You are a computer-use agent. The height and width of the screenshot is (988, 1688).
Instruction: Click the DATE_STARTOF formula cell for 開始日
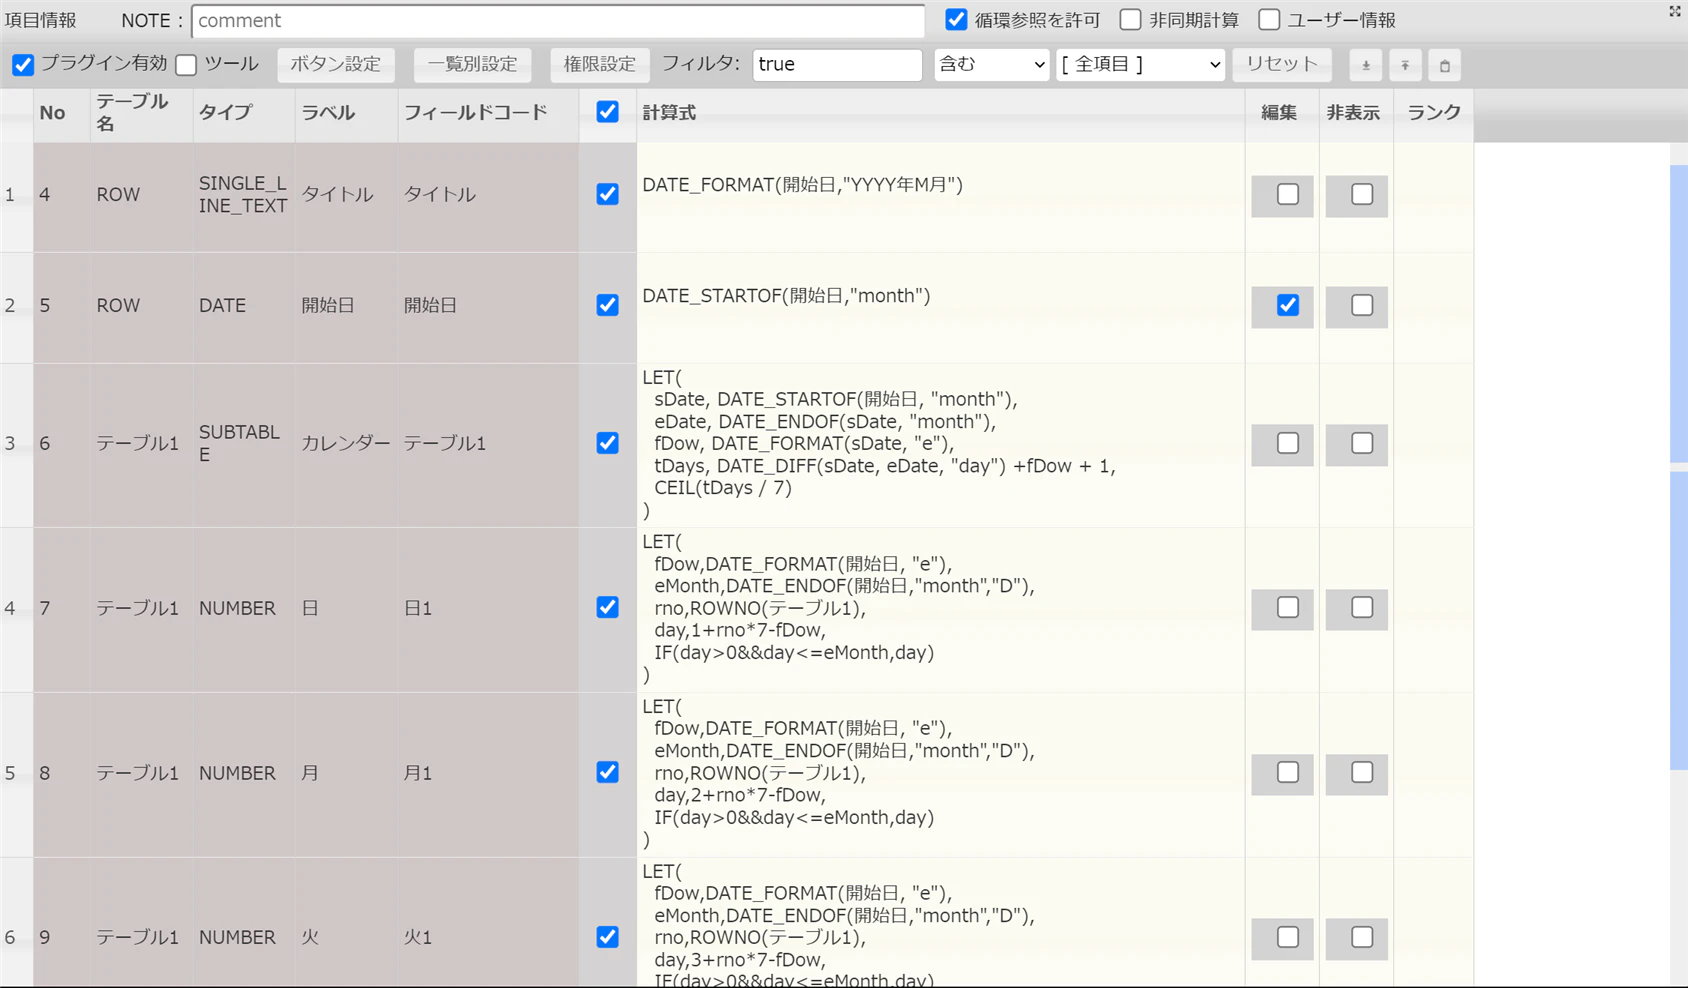(940, 307)
